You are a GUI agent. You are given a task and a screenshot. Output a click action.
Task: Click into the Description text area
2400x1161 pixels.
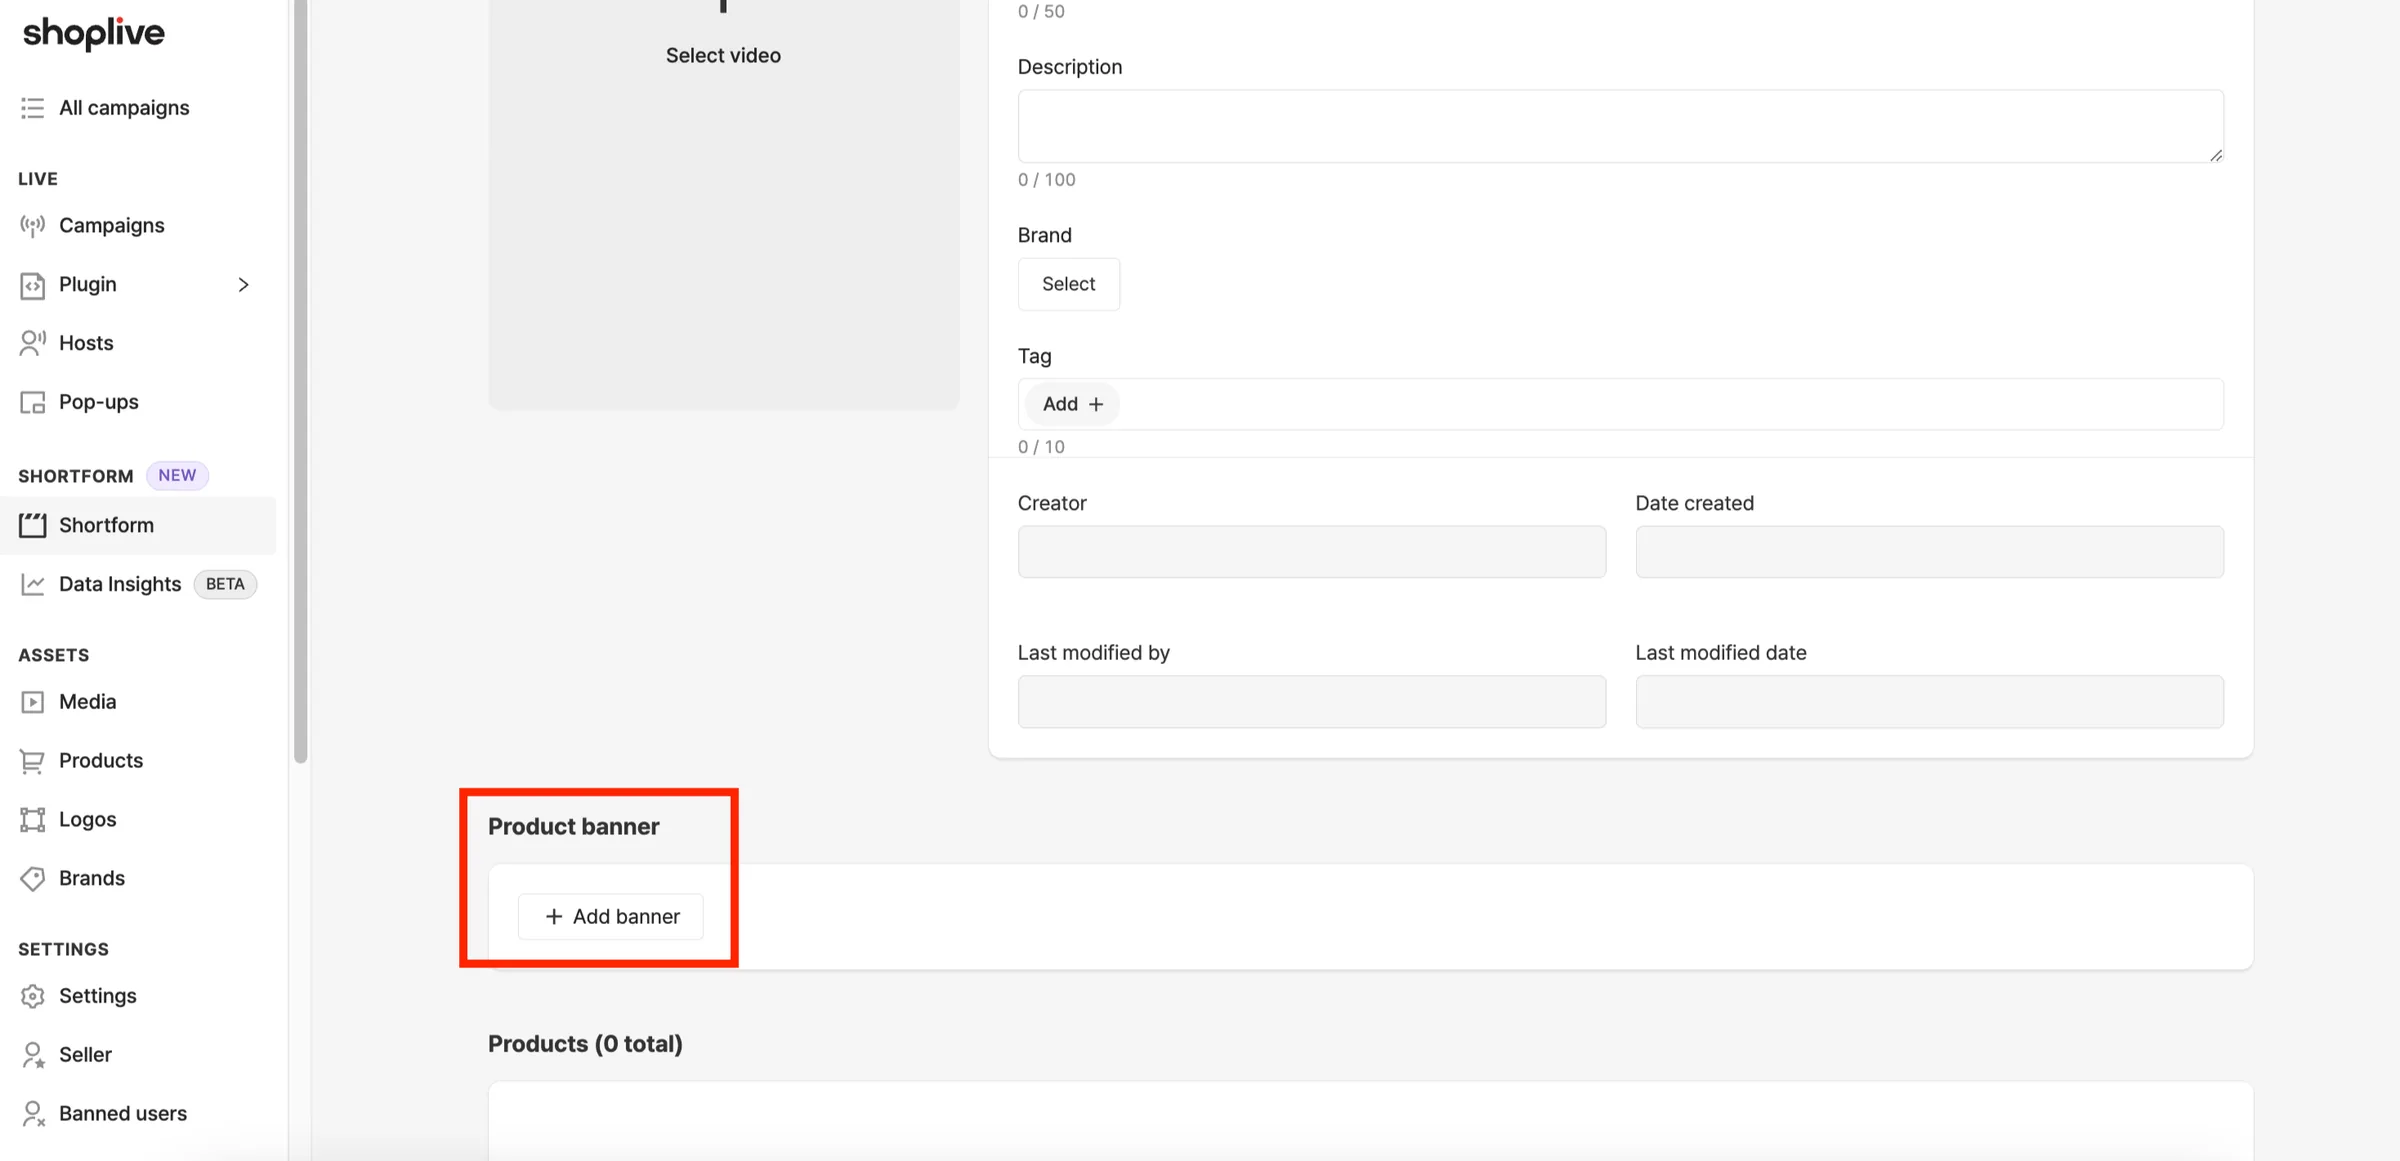[1620, 127]
